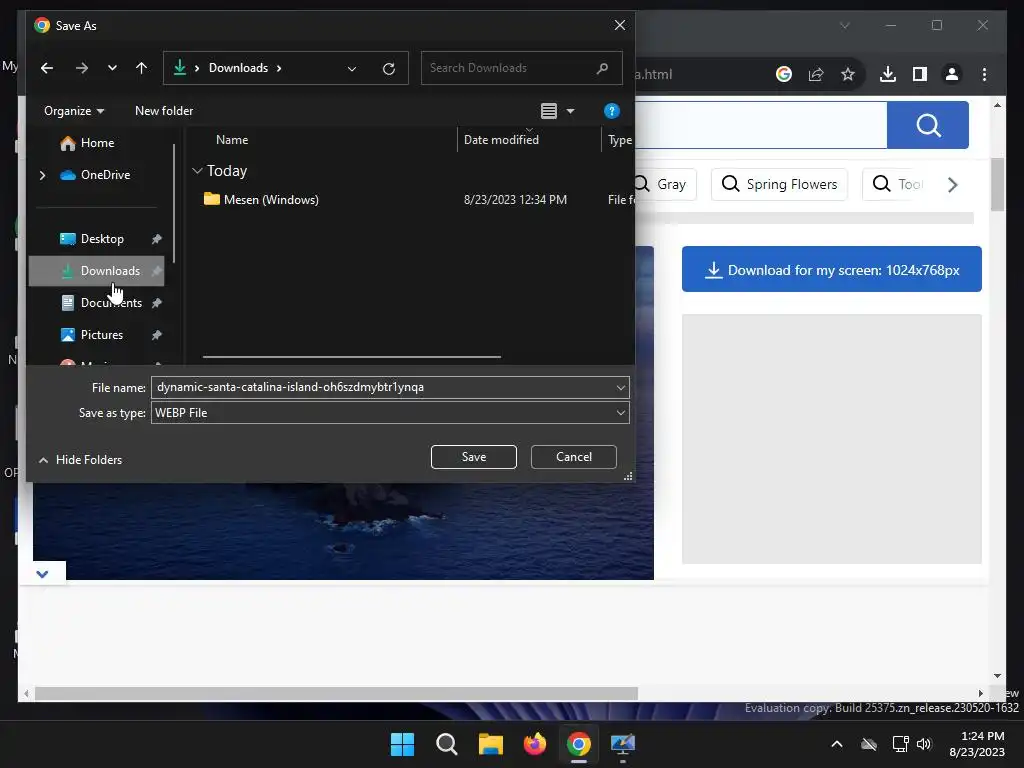Open File Explorer from the taskbar
This screenshot has height=768, width=1024.
click(490, 744)
